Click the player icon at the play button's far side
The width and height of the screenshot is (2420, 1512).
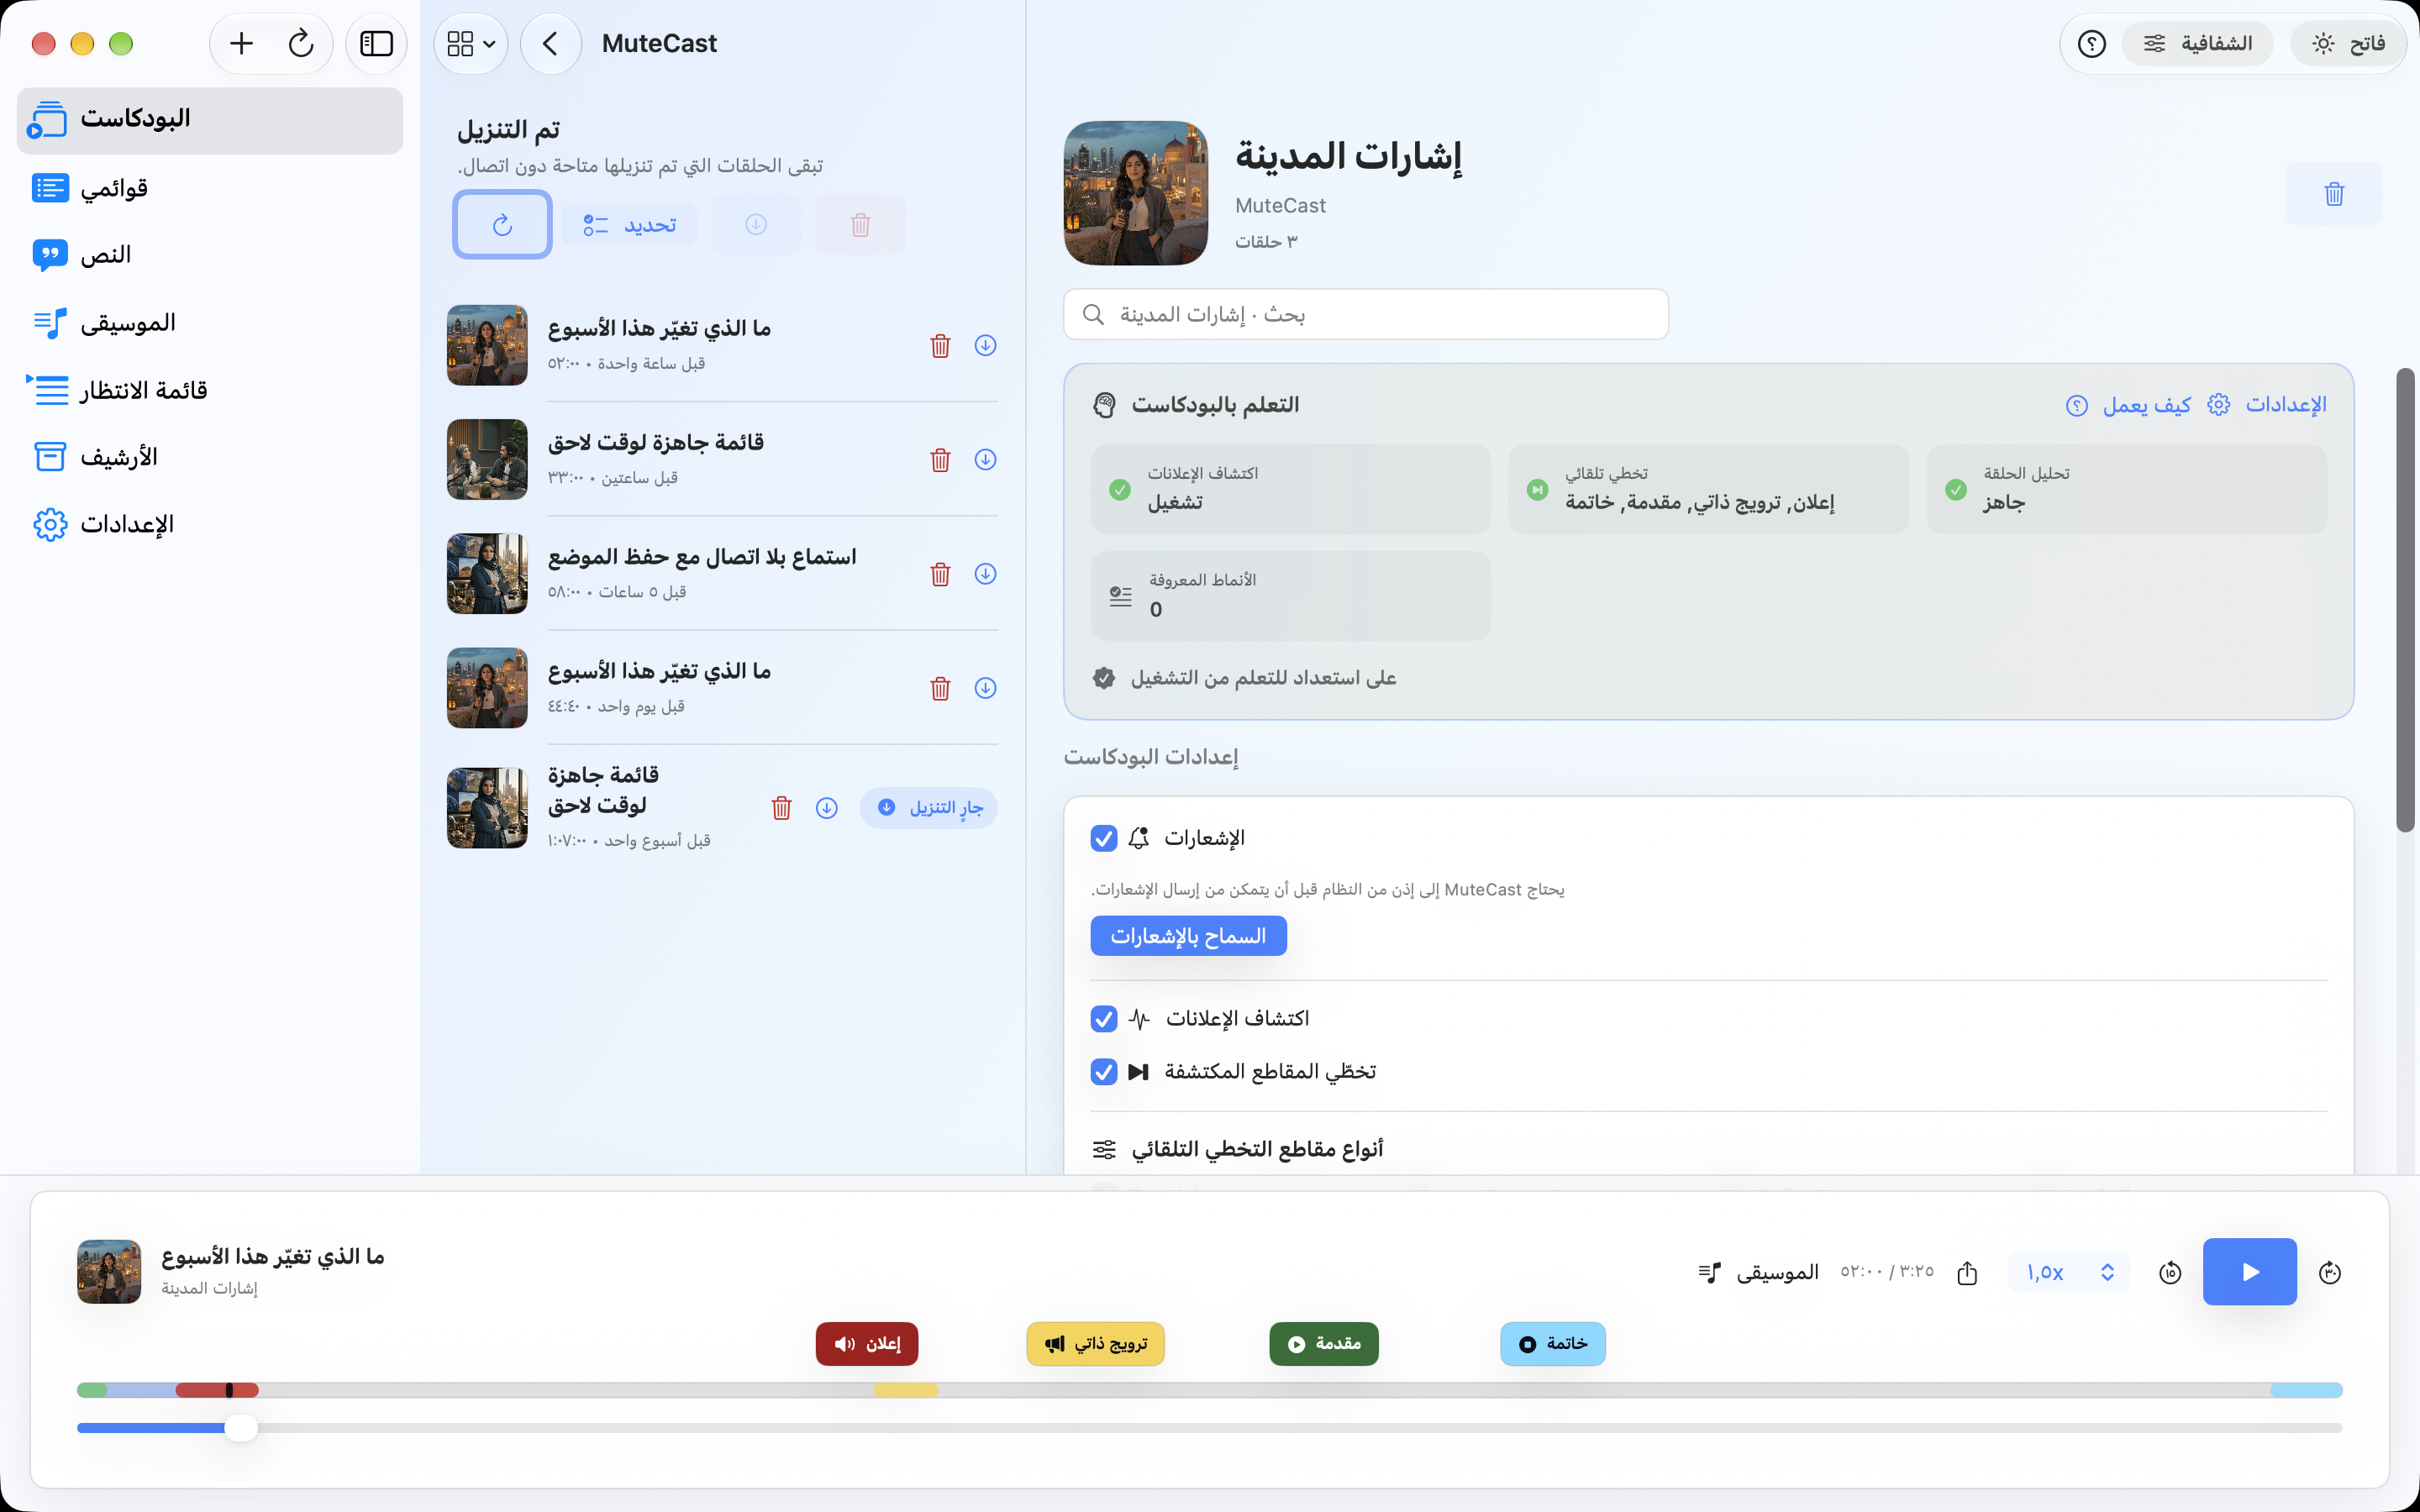click(x=2330, y=1272)
